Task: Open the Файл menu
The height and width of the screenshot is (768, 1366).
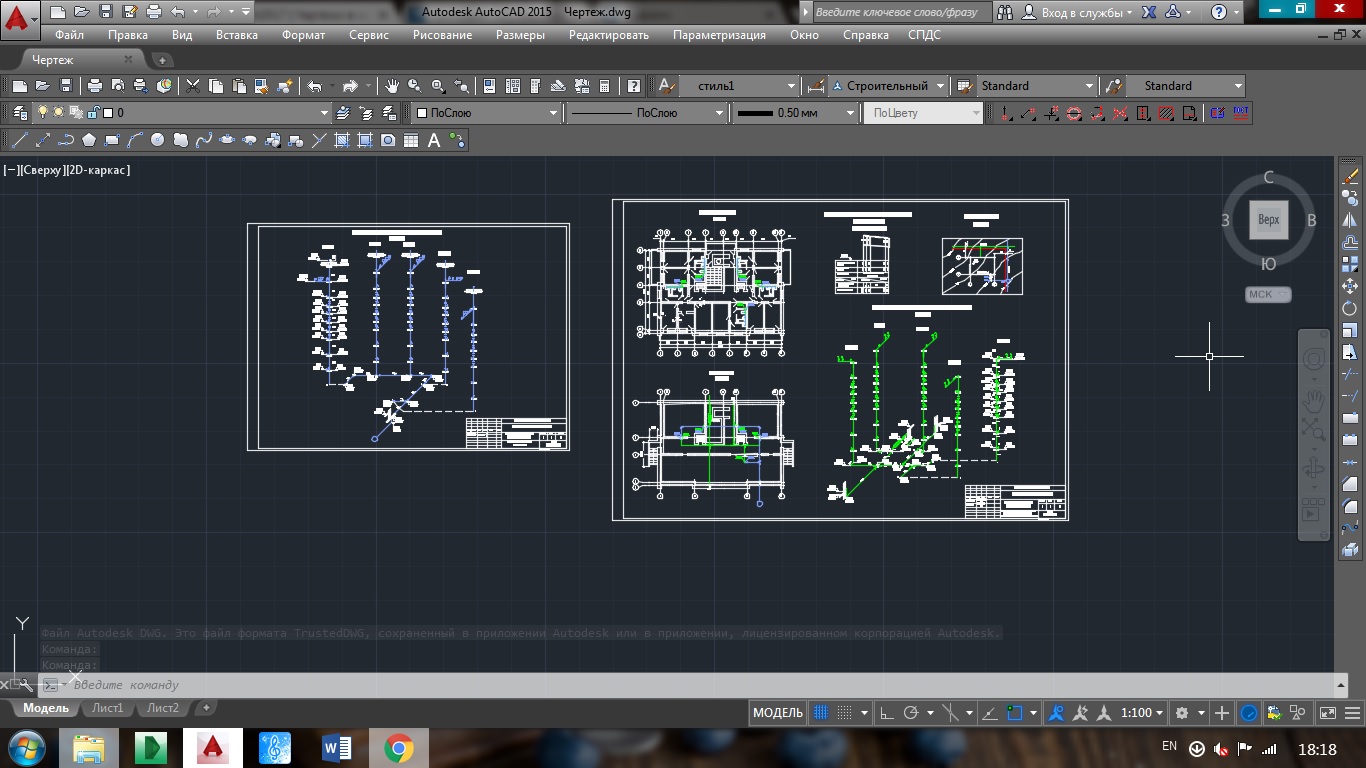Action: (70, 35)
